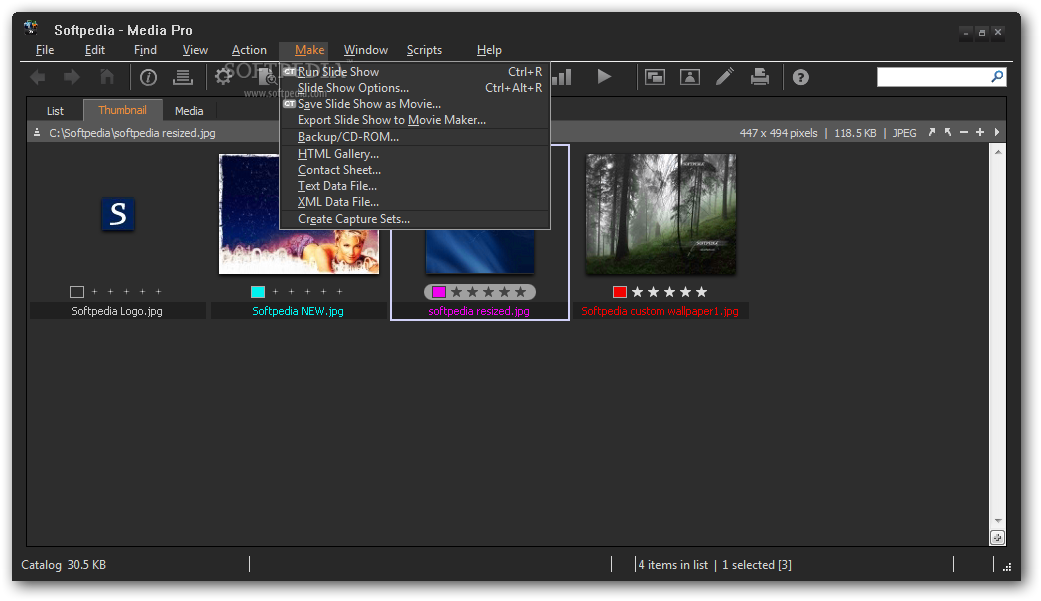Open the Find menu
This screenshot has width=1041, height=601.
tap(145, 50)
